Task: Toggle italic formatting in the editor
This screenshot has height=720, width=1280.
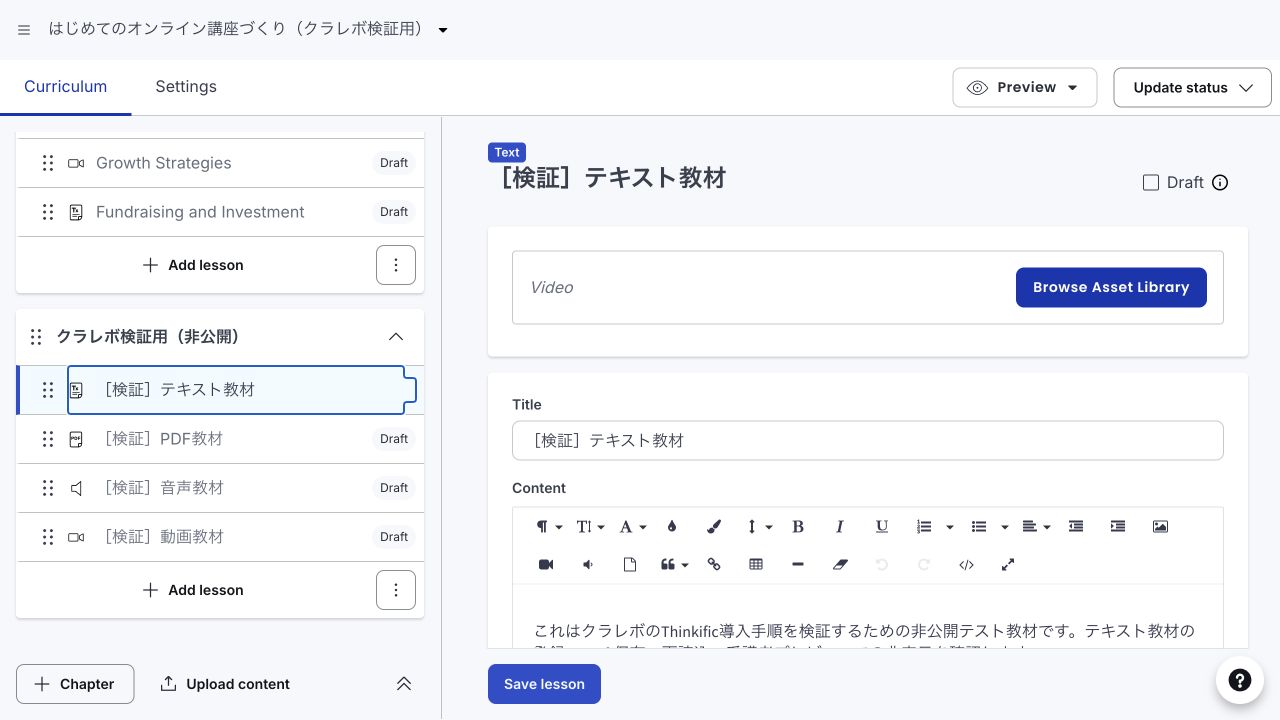Action: click(x=840, y=527)
